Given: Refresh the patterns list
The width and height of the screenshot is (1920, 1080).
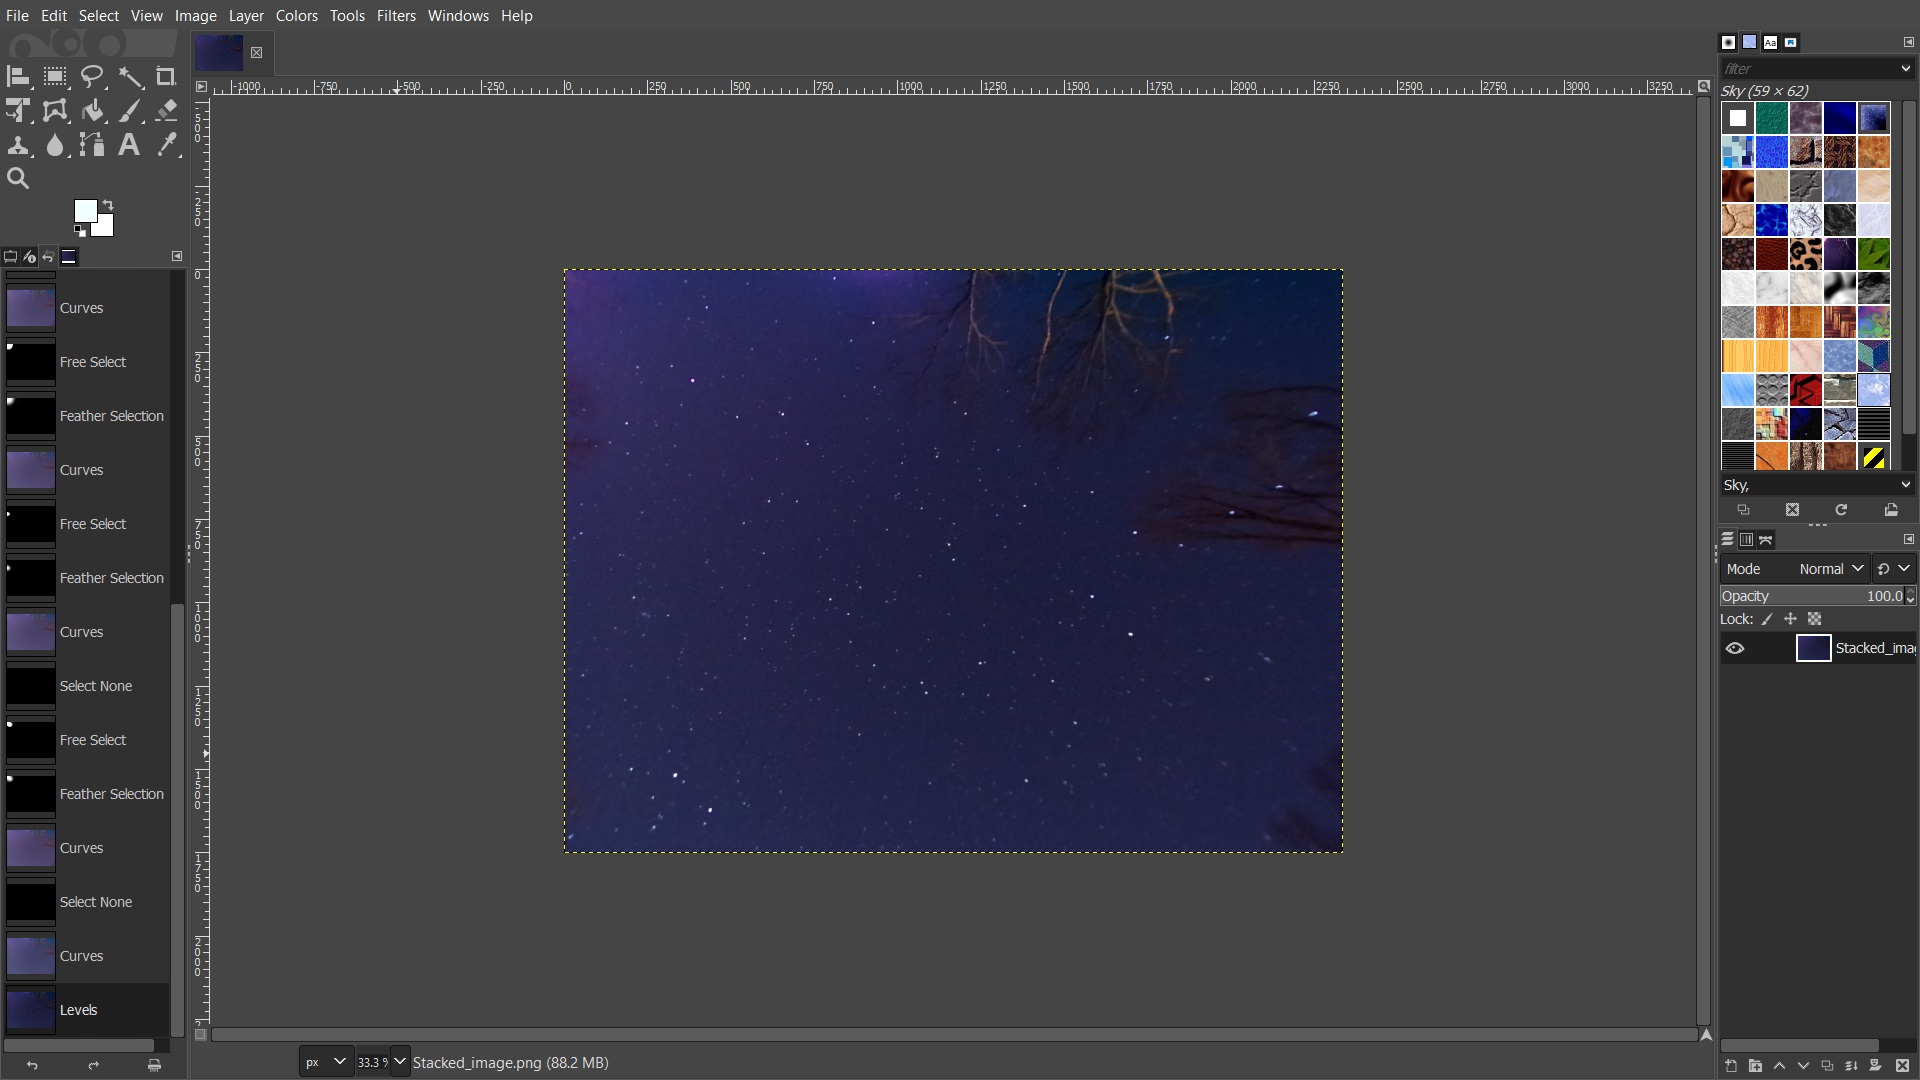Looking at the screenshot, I should [x=1841, y=510].
